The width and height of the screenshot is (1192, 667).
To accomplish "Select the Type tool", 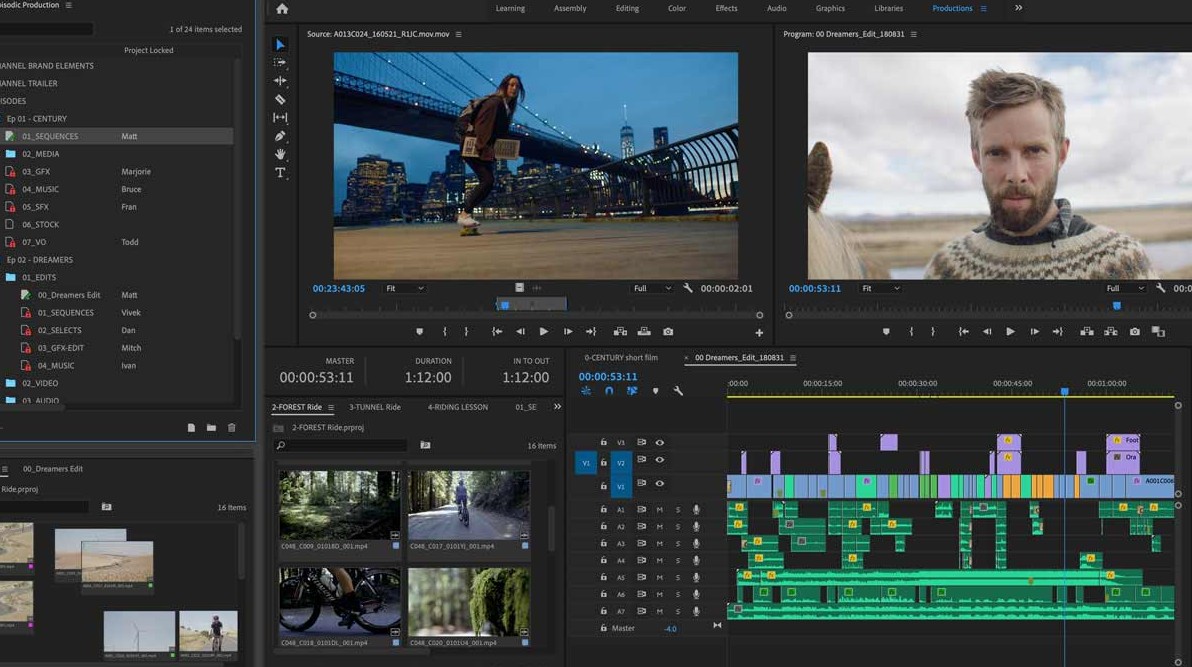I will pos(280,173).
